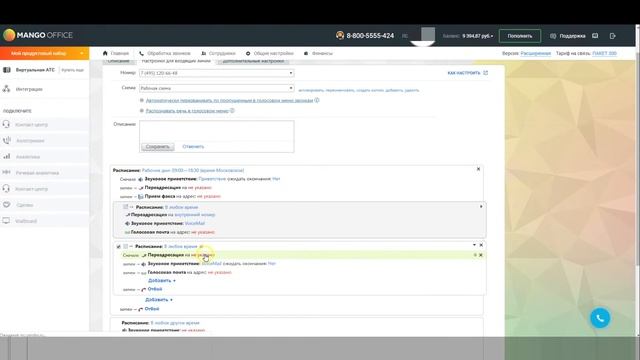The image size is (640, 360).
Task: Open Аналитика chart icon in sidebar
Action: pyautogui.click(x=7, y=156)
